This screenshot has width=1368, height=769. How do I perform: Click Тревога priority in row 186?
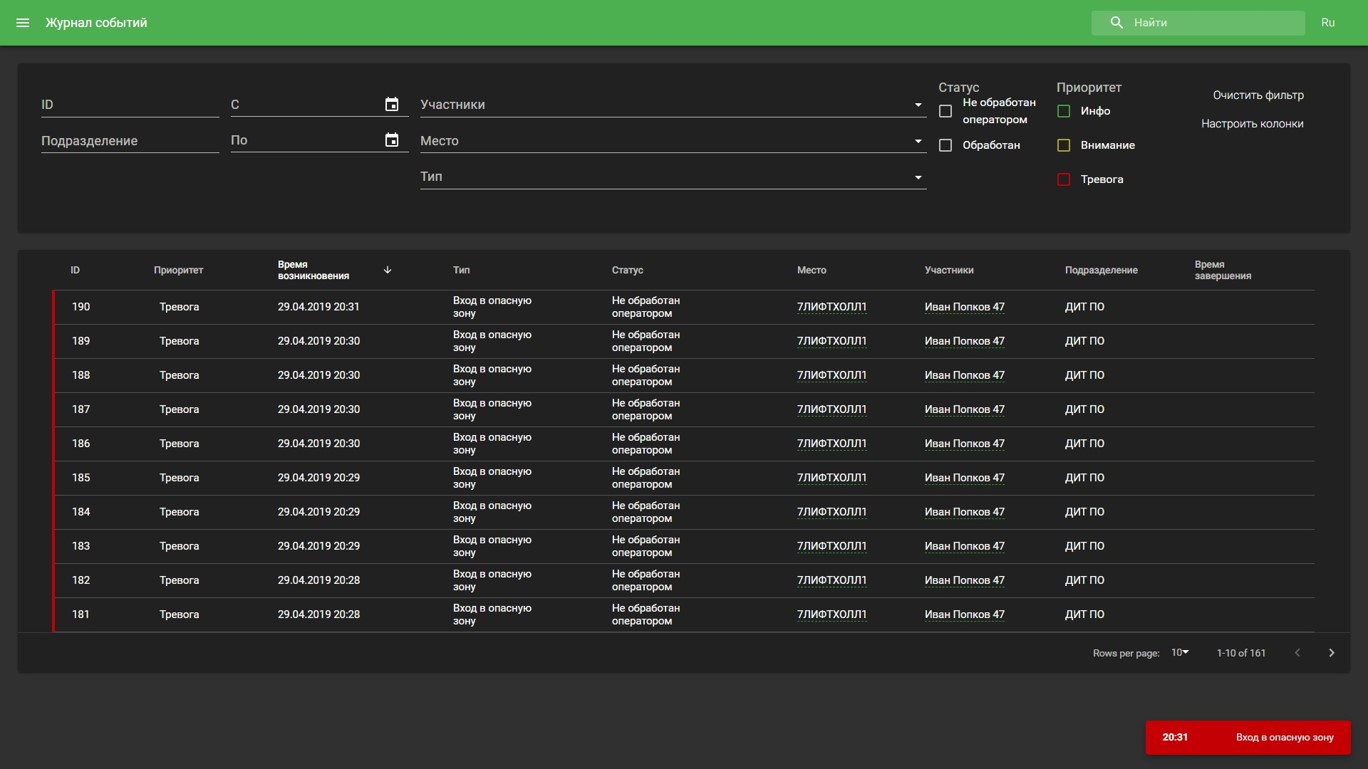point(179,443)
